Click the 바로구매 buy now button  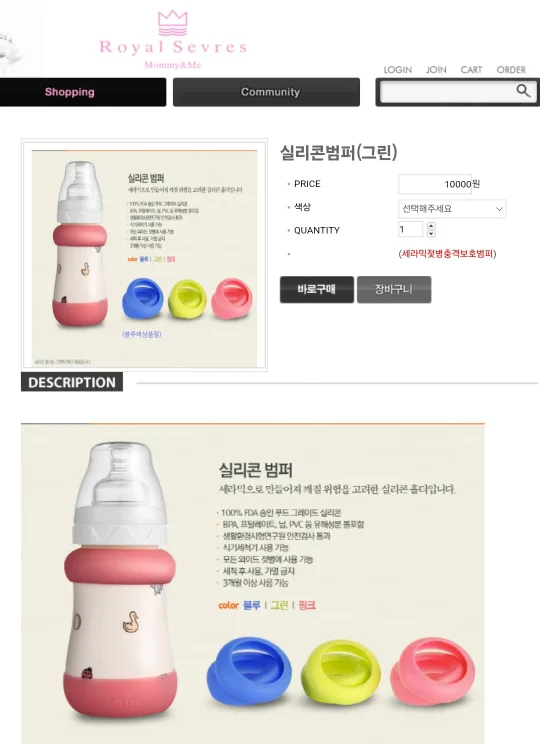click(x=317, y=289)
